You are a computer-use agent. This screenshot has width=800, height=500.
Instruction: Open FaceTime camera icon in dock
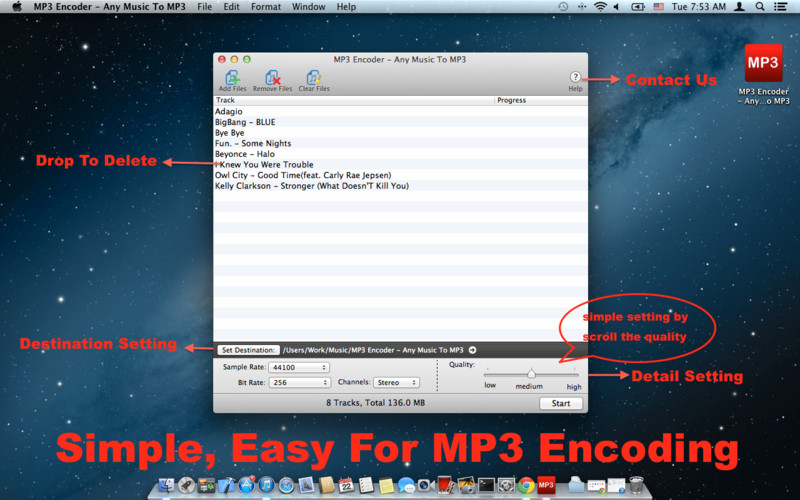pos(425,485)
